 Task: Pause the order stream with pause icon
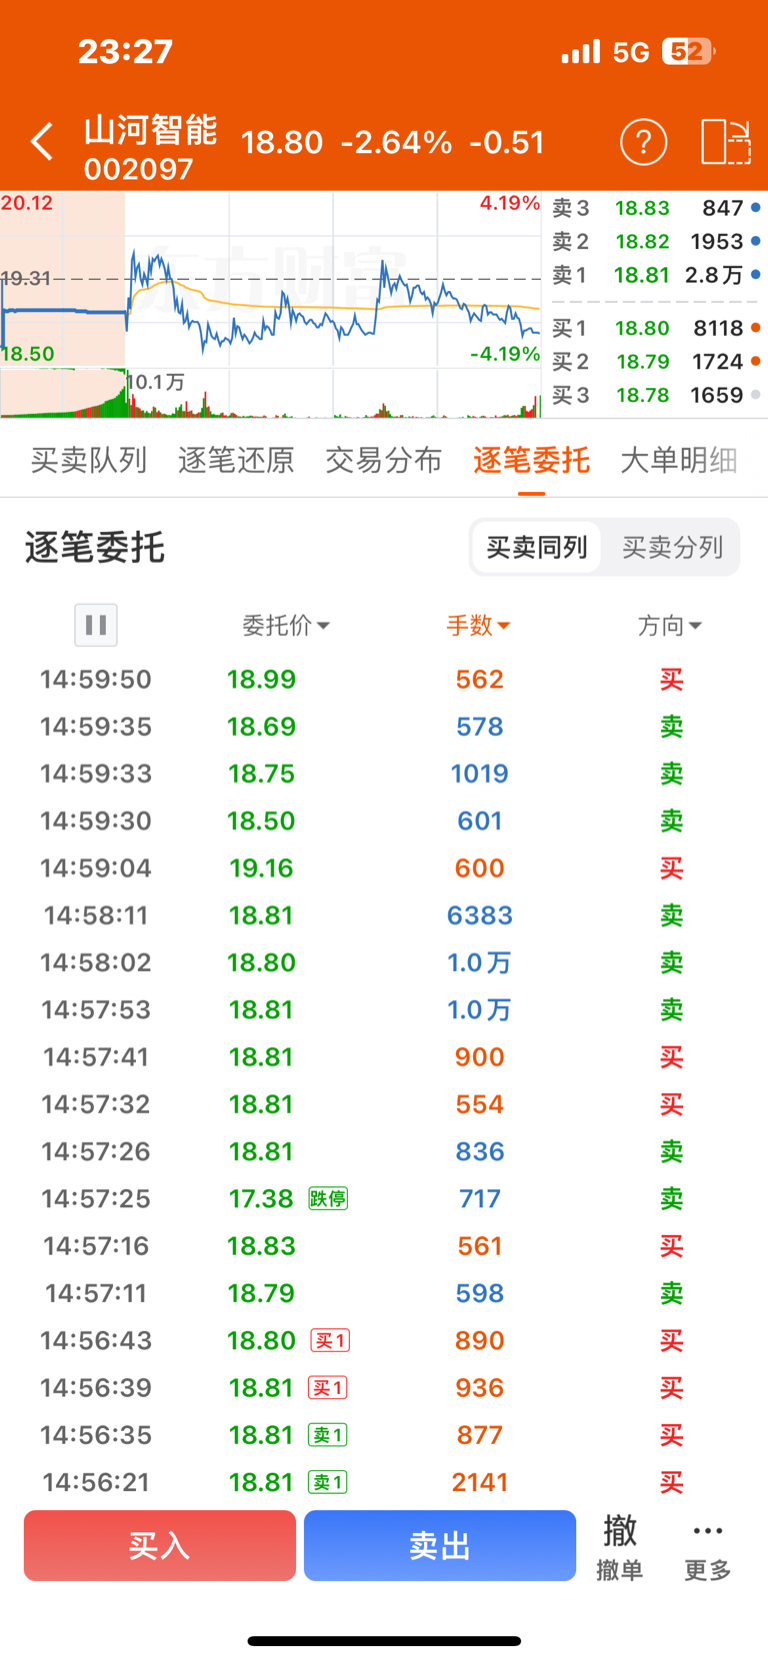click(x=96, y=625)
